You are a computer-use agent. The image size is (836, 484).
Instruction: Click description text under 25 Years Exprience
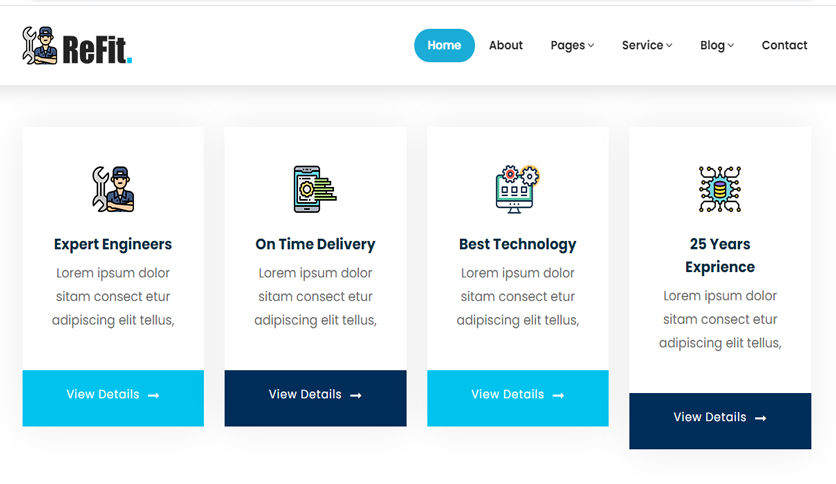pos(720,319)
